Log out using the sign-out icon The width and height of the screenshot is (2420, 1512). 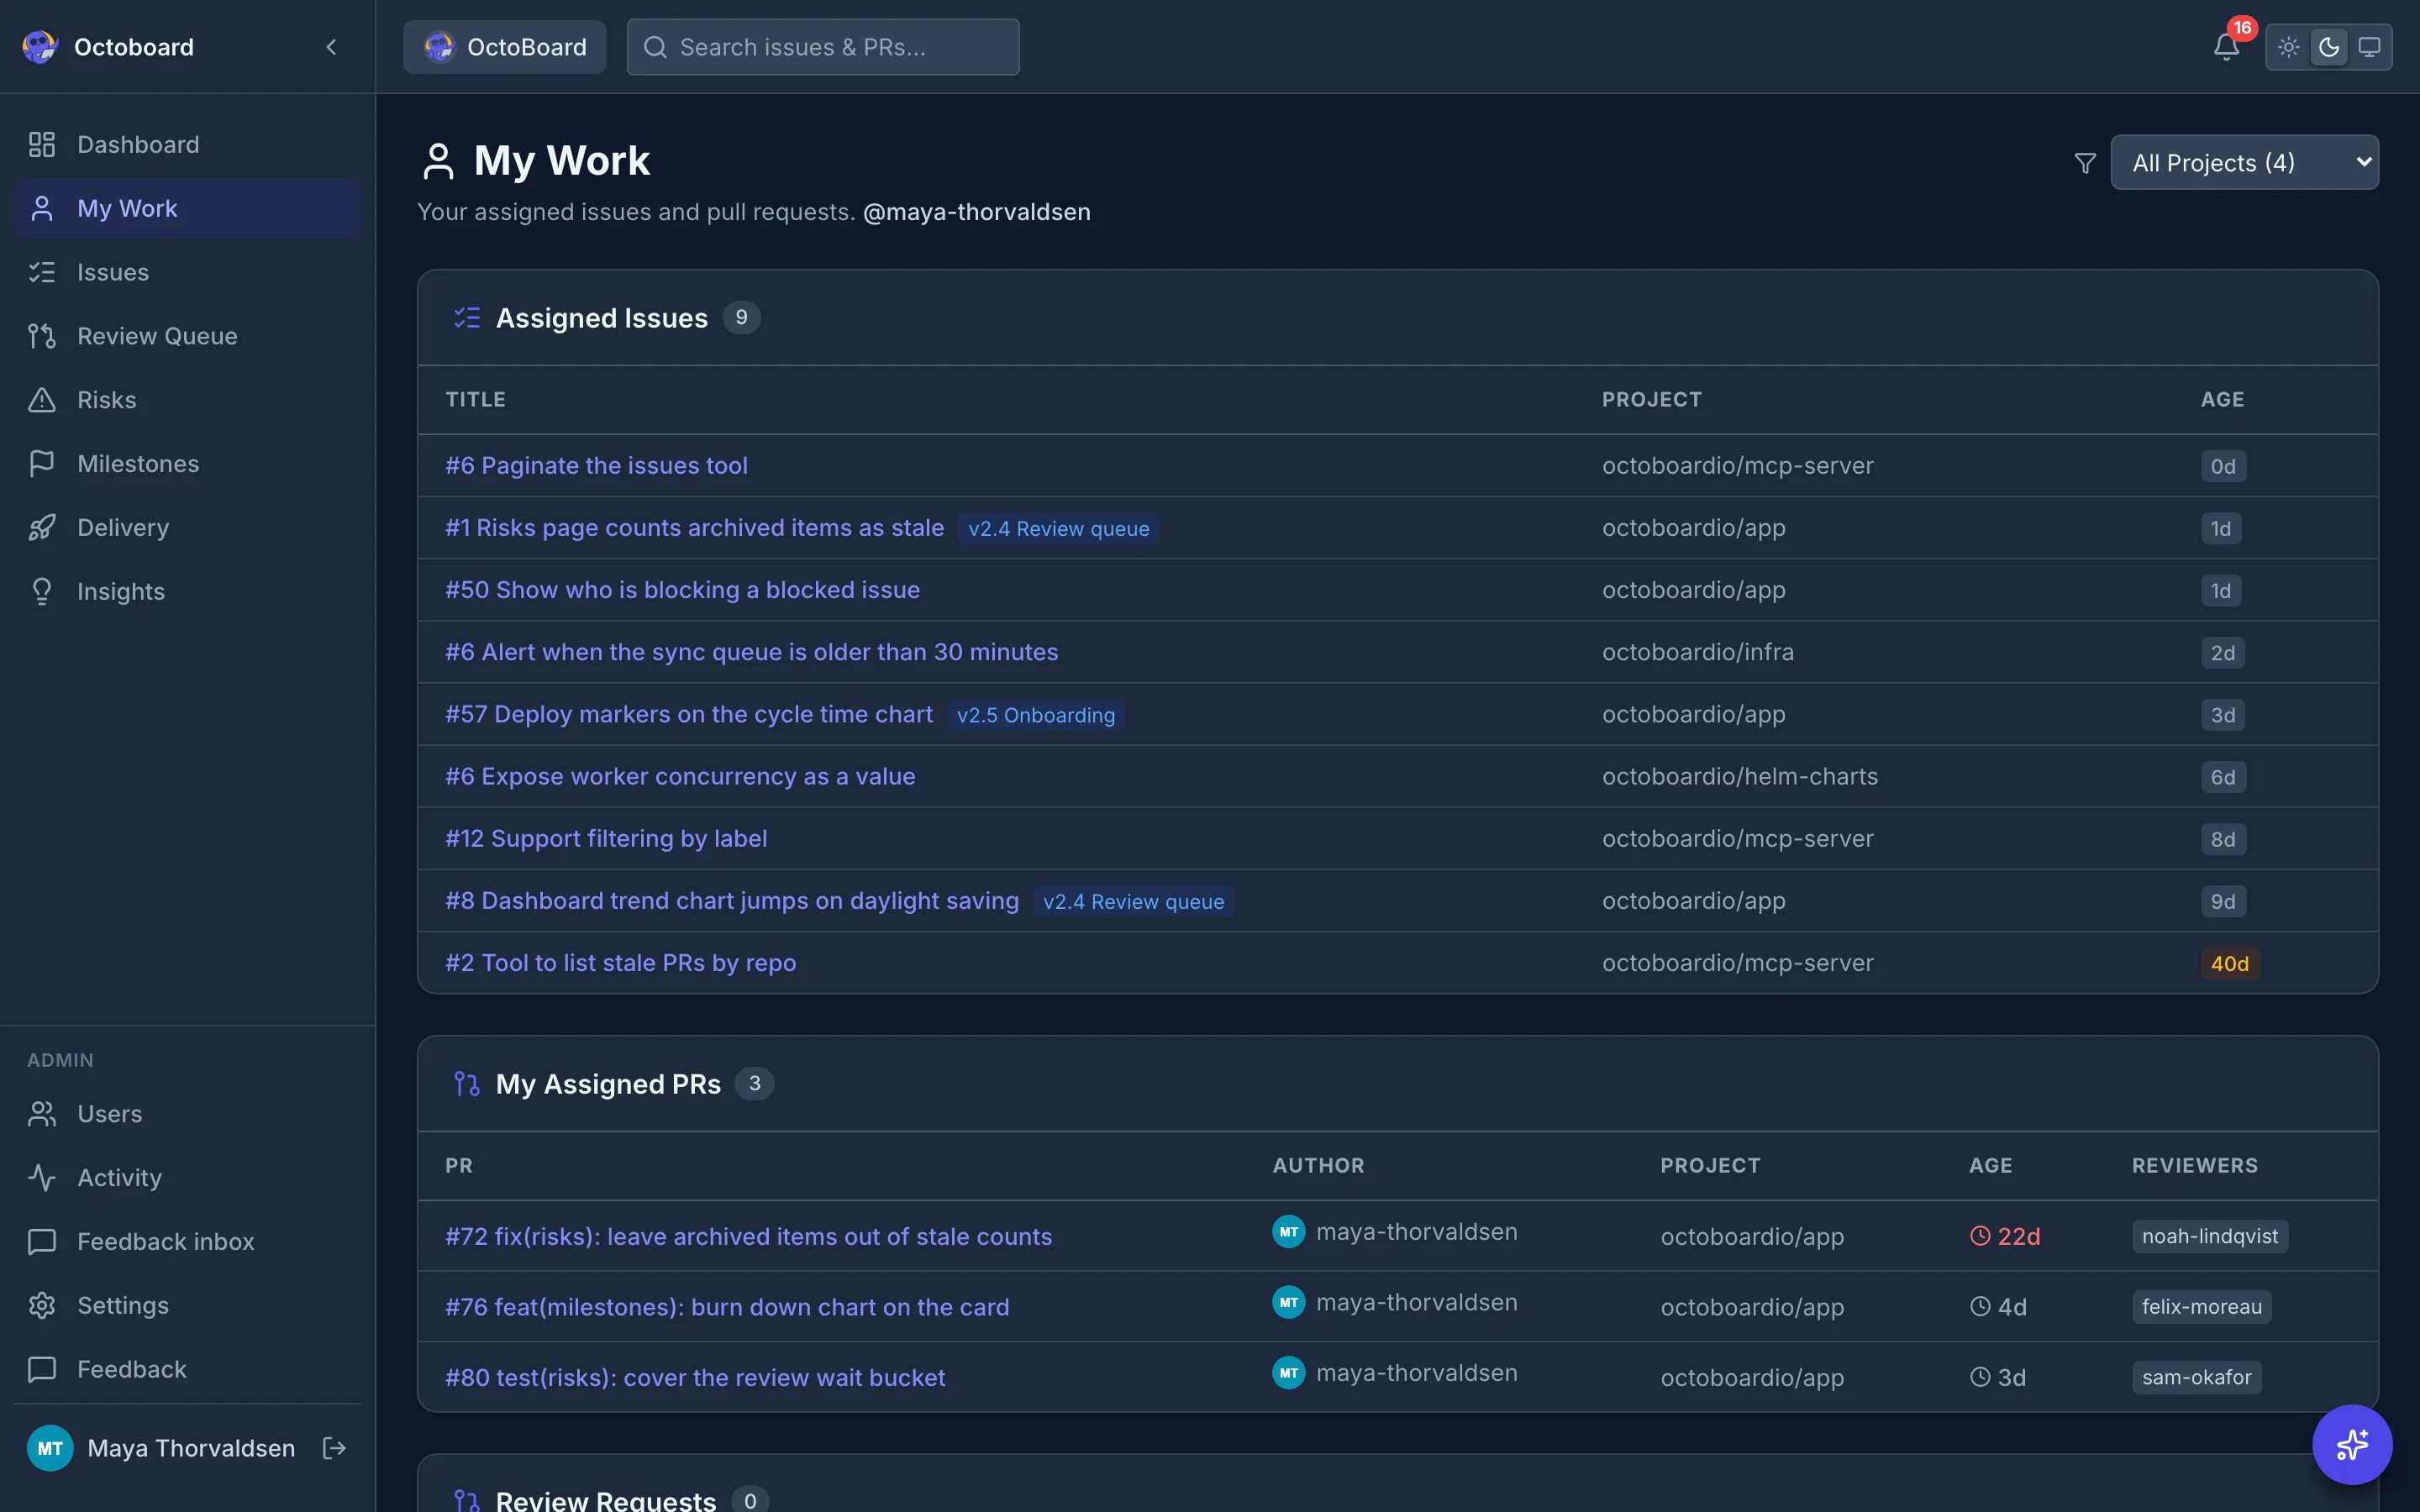[334, 1447]
